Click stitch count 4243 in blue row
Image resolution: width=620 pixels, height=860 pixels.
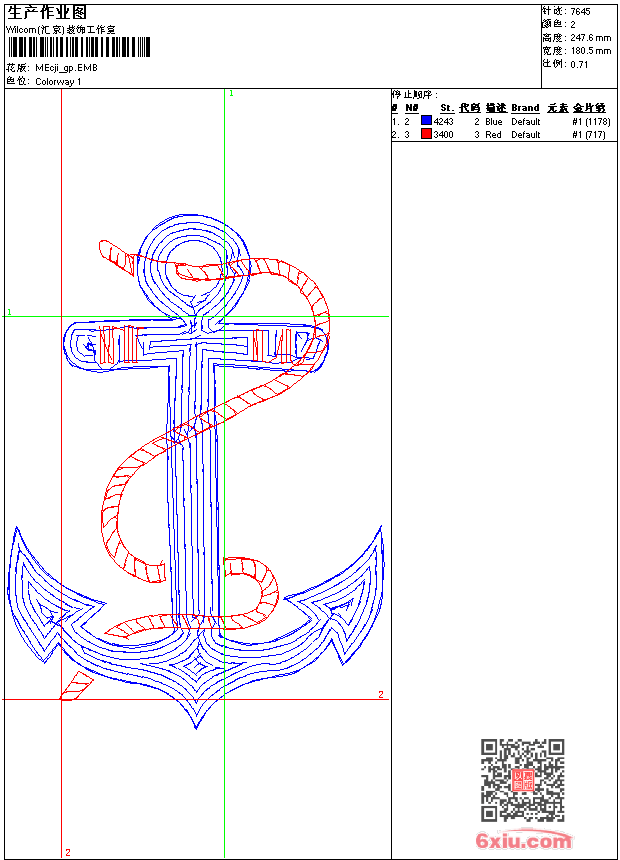[x=443, y=121]
